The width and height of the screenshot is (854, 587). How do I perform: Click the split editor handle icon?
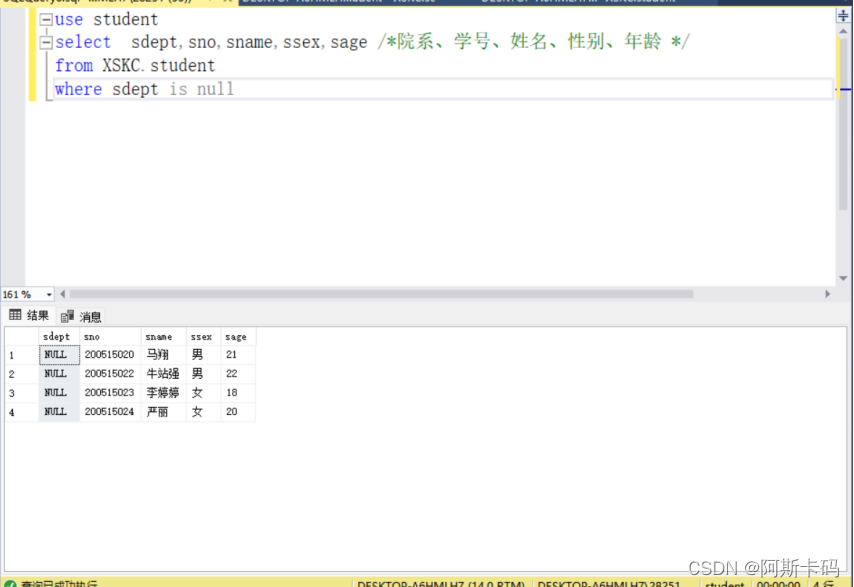coord(843,15)
